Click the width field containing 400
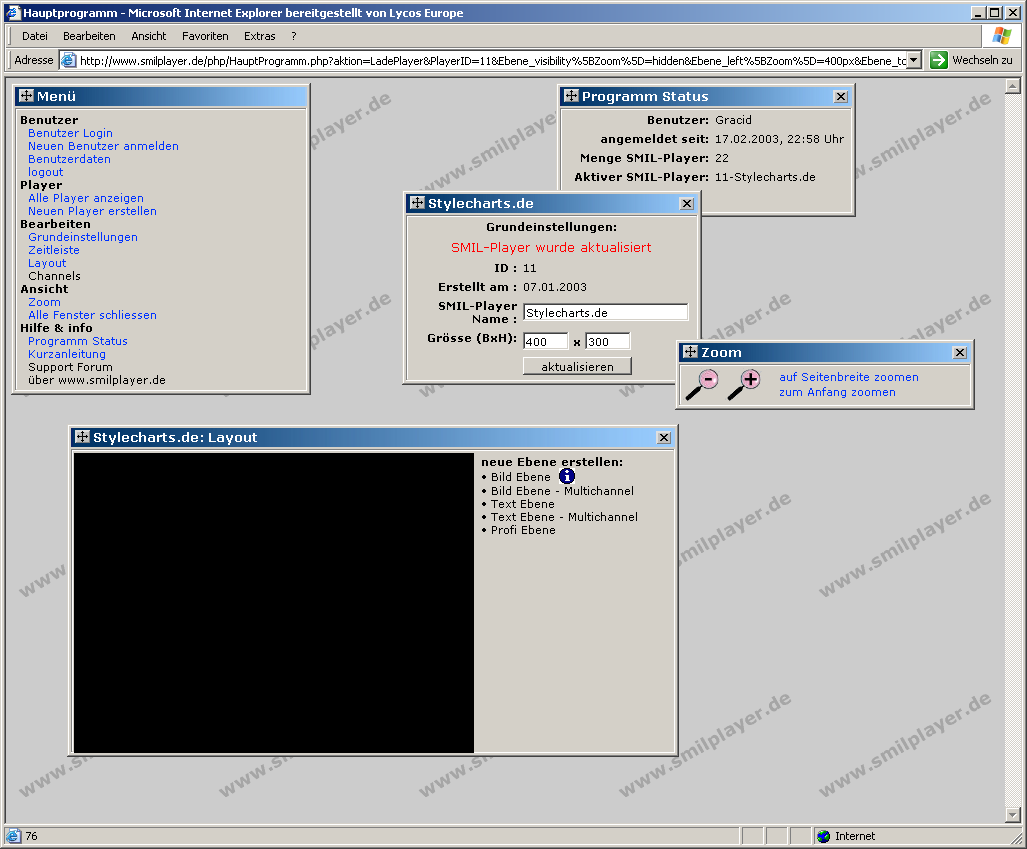Screen dimensions: 1027x849 pos(545,342)
